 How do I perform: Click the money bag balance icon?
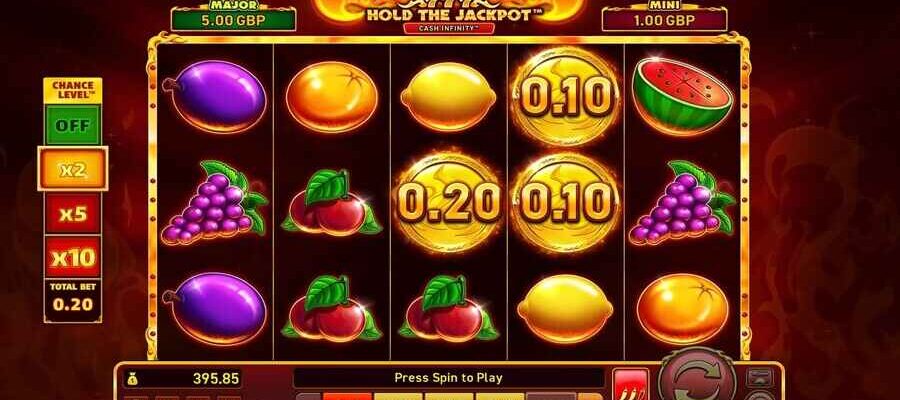pyautogui.click(x=133, y=379)
